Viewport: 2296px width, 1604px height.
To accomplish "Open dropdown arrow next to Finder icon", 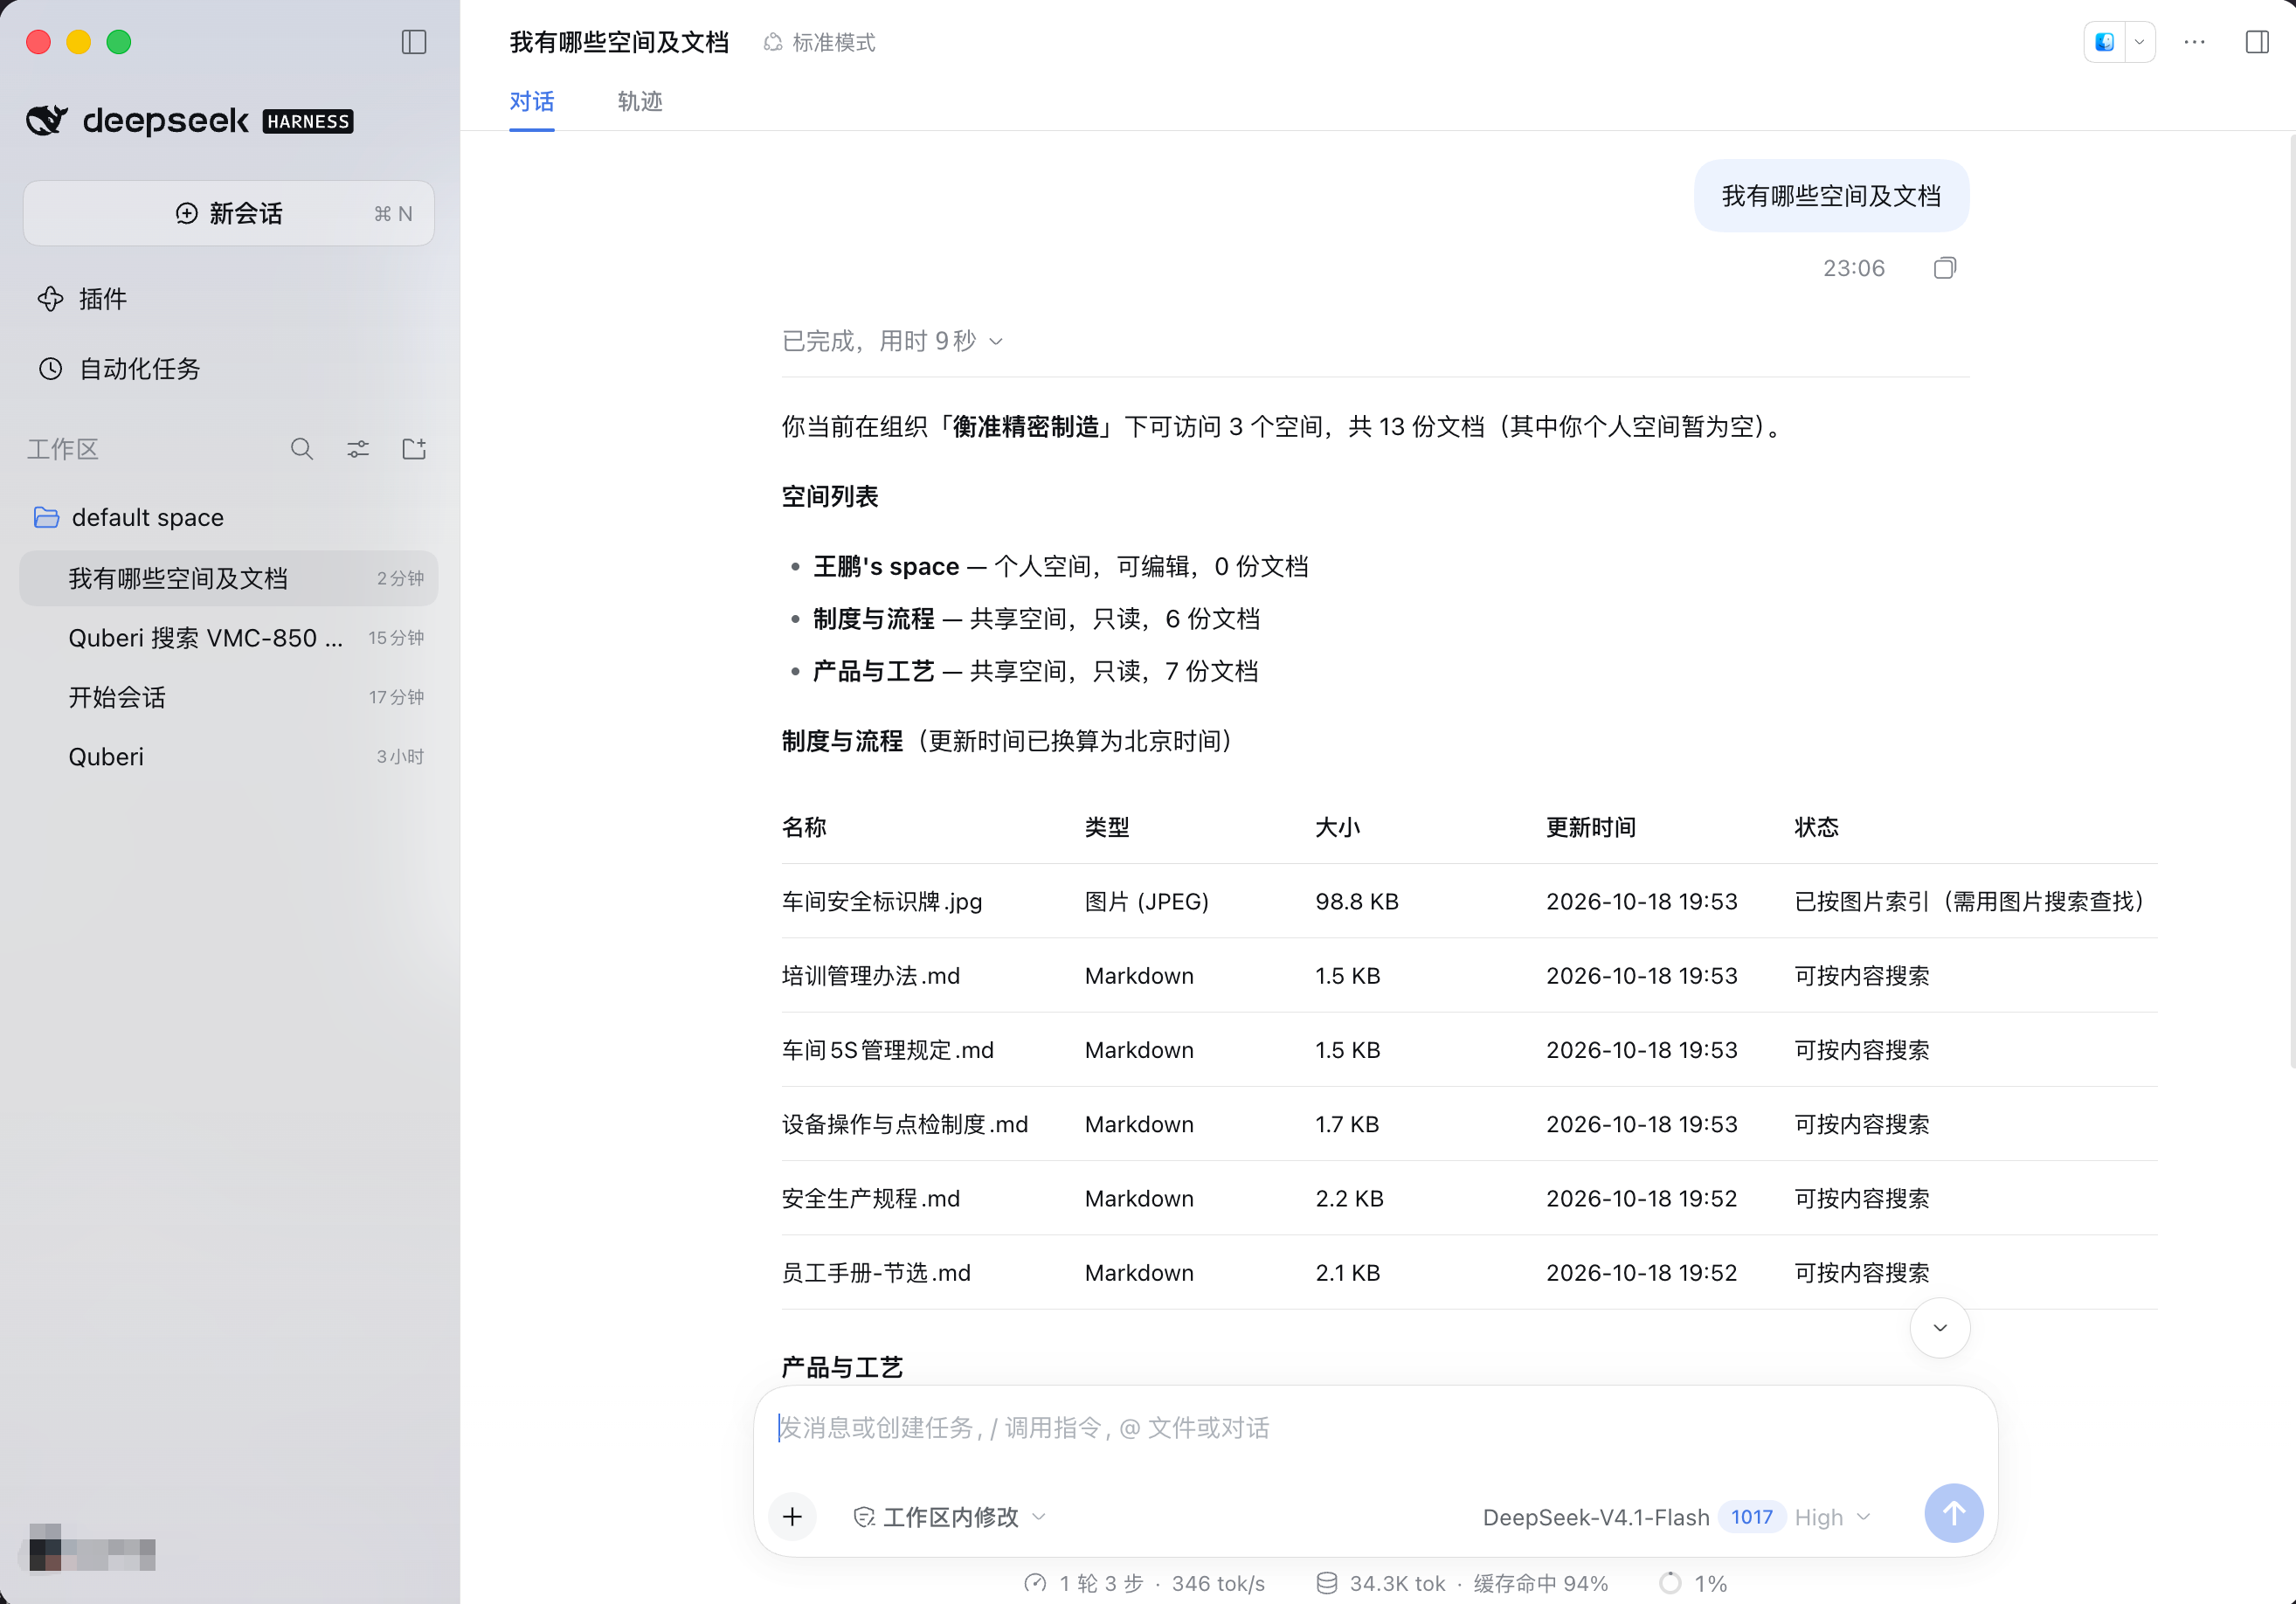I will [2139, 42].
